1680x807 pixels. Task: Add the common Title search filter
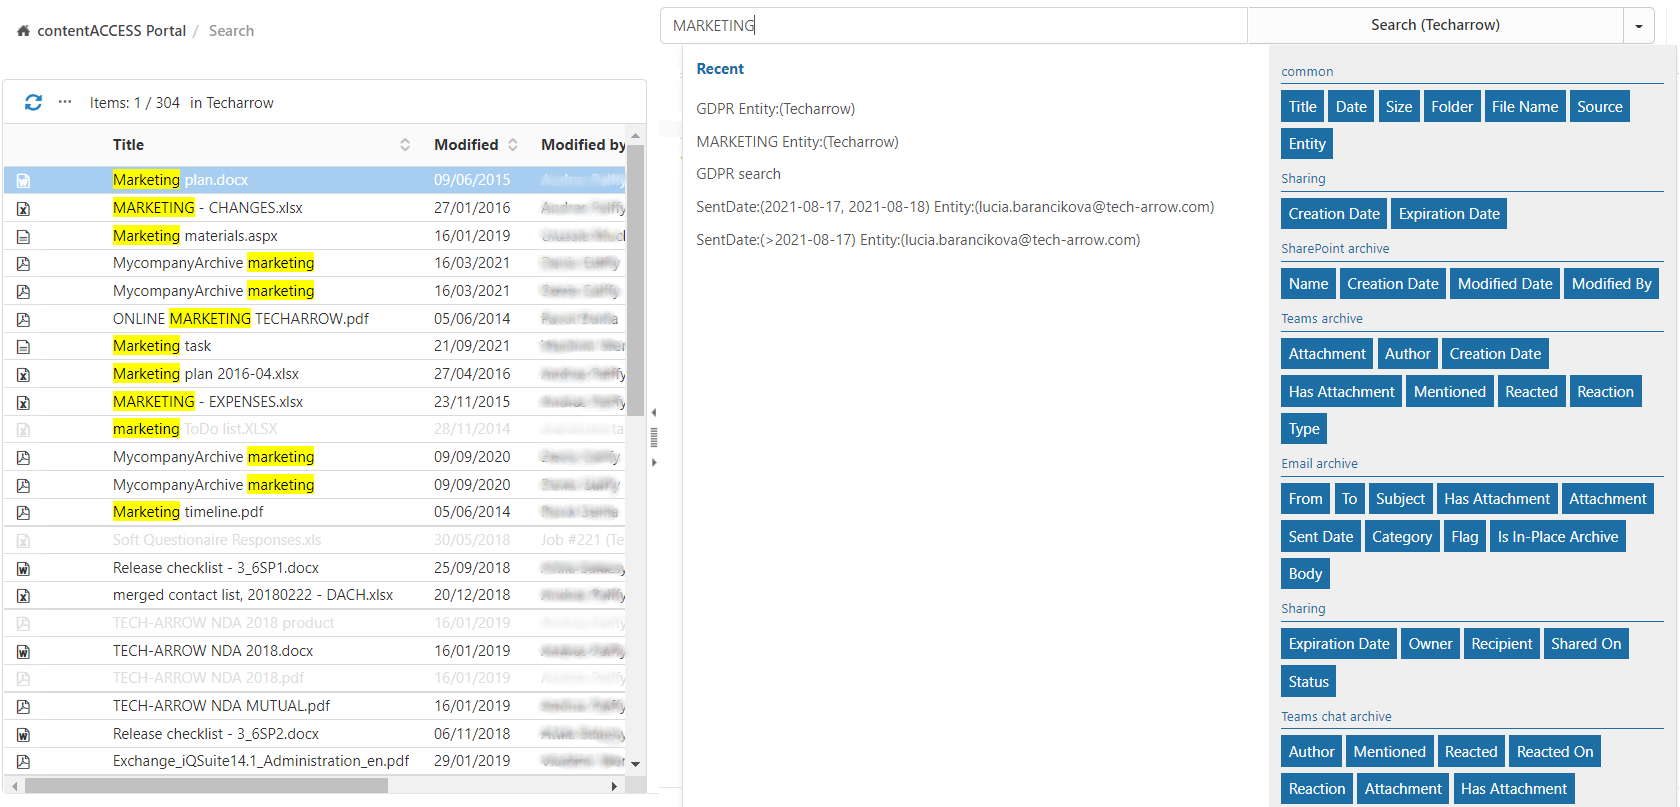tap(1302, 107)
